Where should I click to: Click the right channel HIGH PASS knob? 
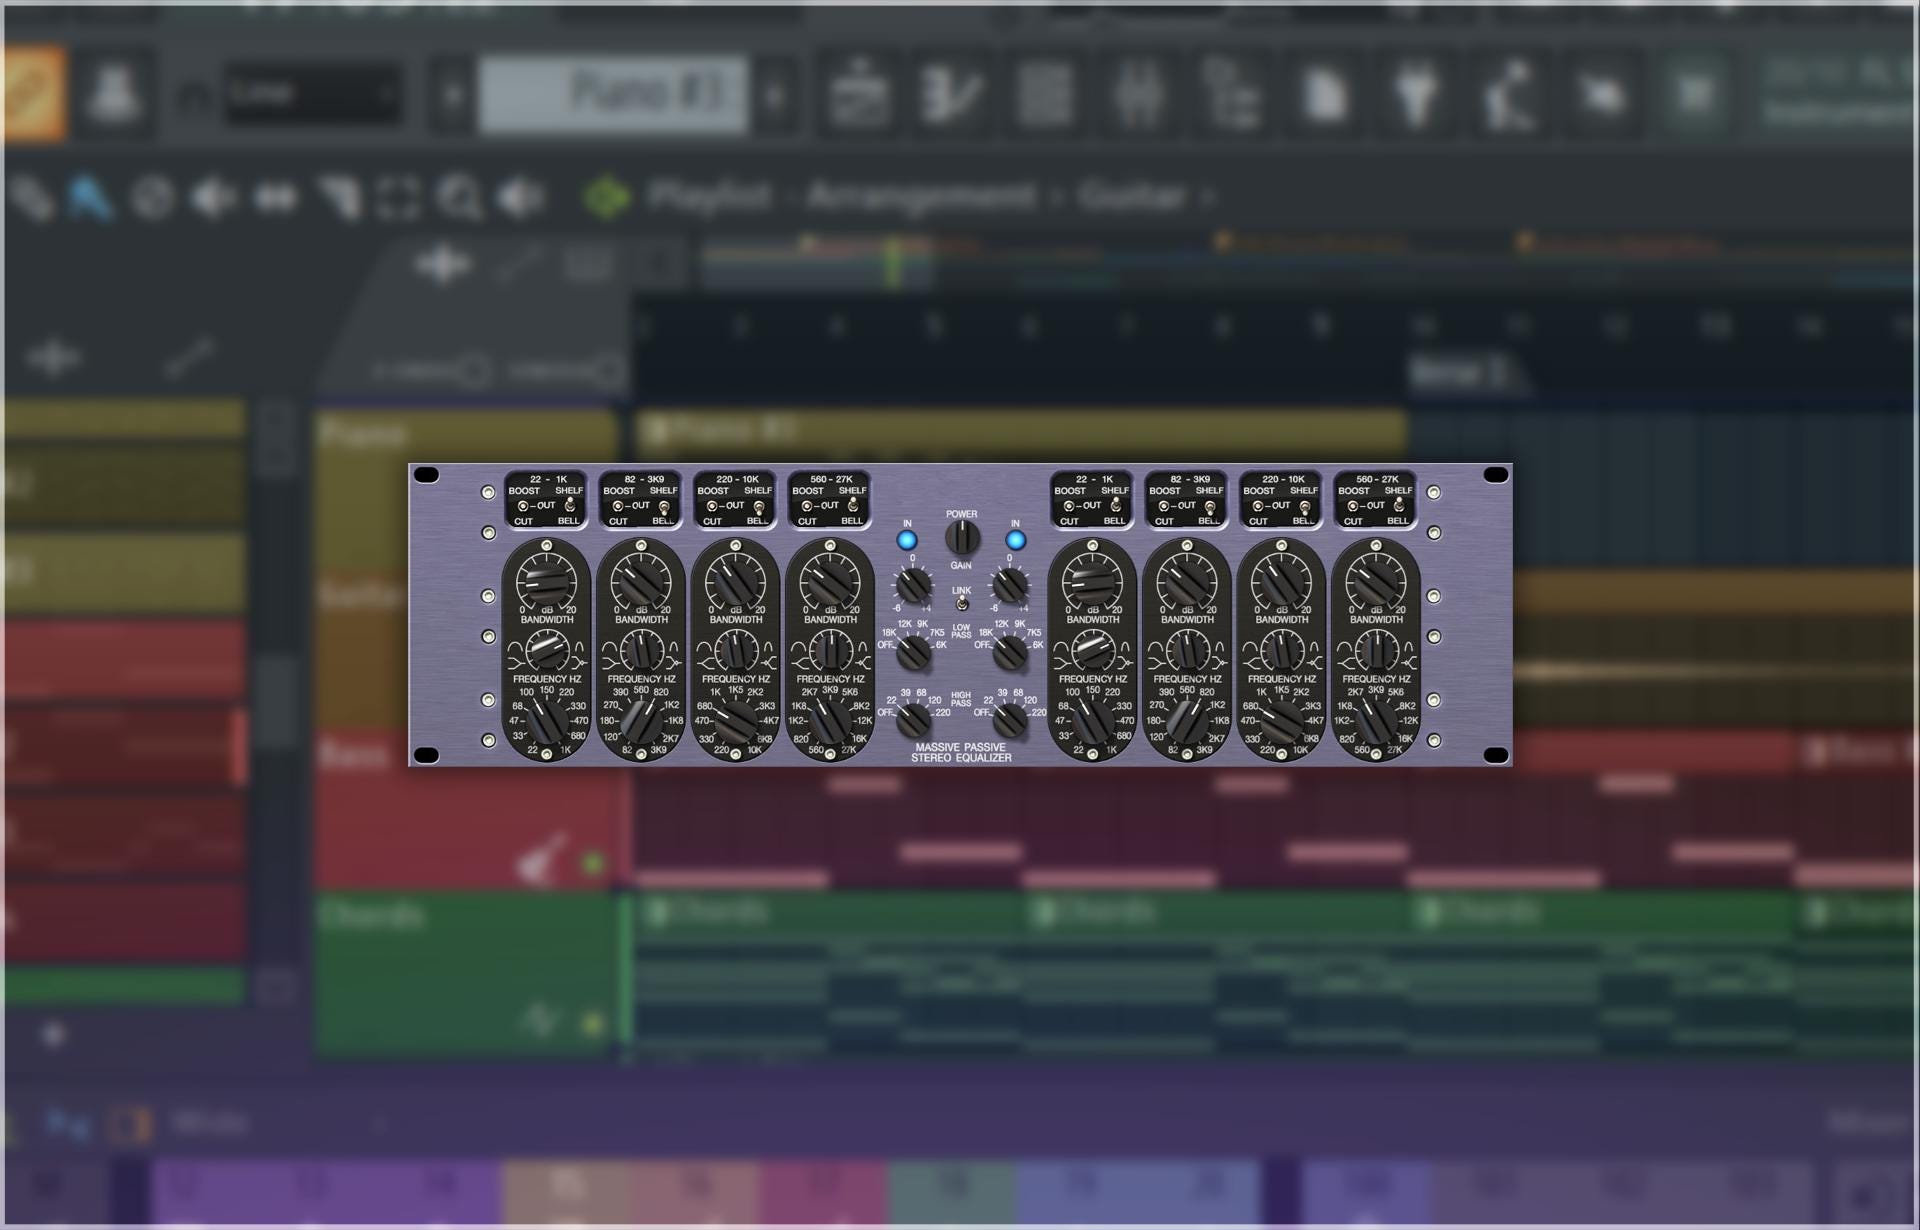point(1010,718)
